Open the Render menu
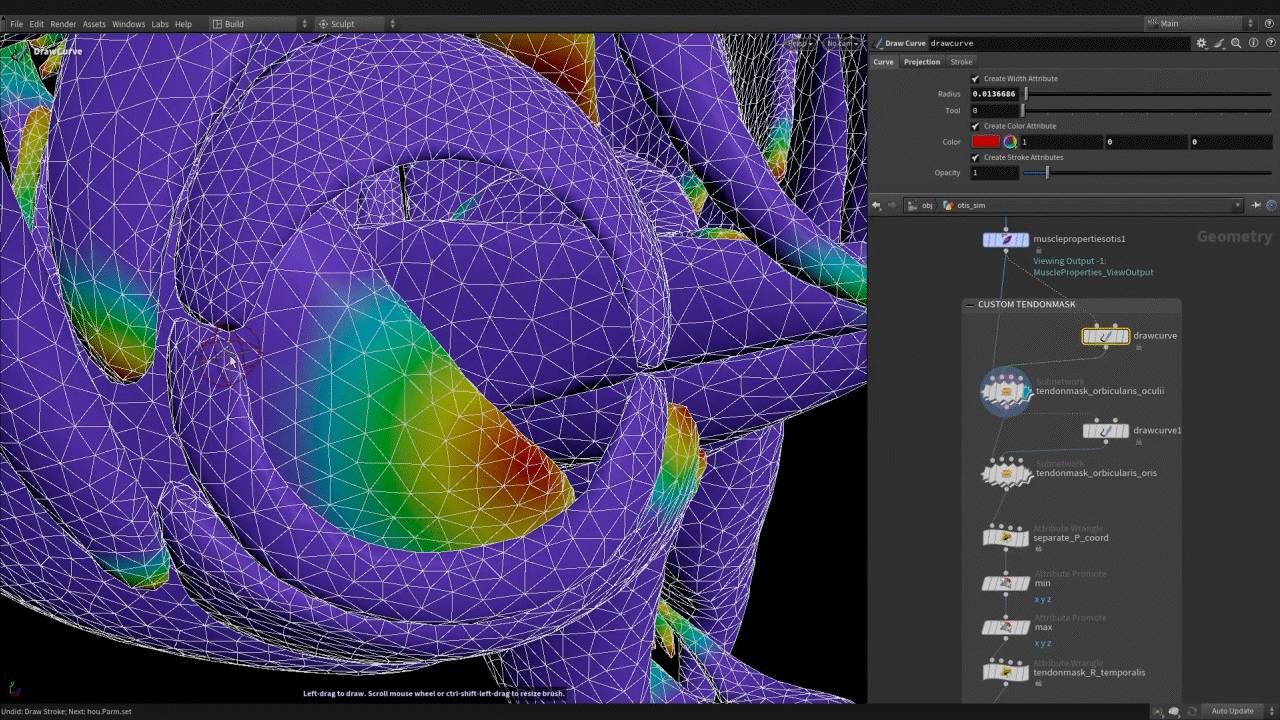The height and width of the screenshot is (720, 1280). (x=63, y=24)
